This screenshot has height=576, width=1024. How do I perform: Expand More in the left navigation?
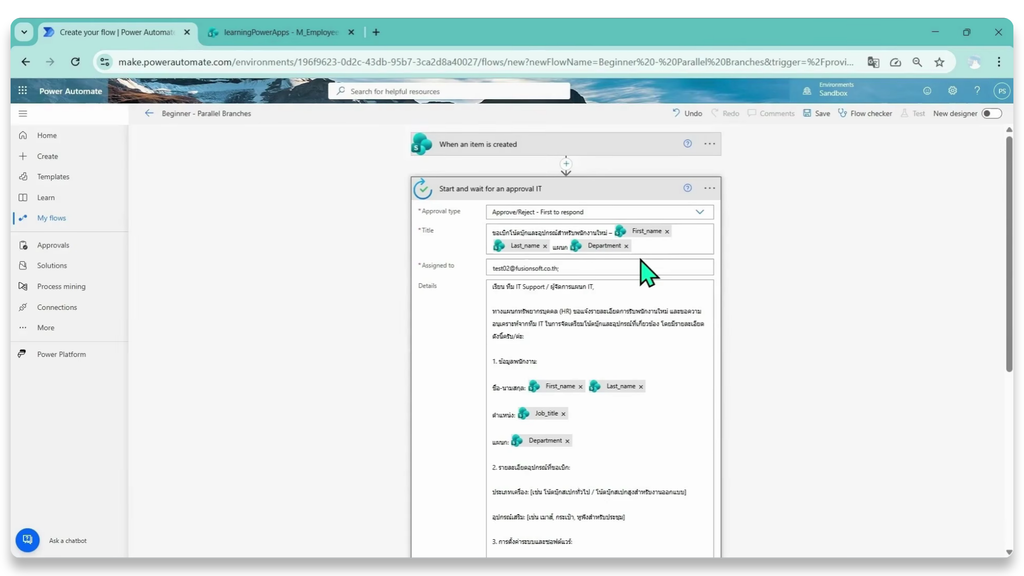46,328
